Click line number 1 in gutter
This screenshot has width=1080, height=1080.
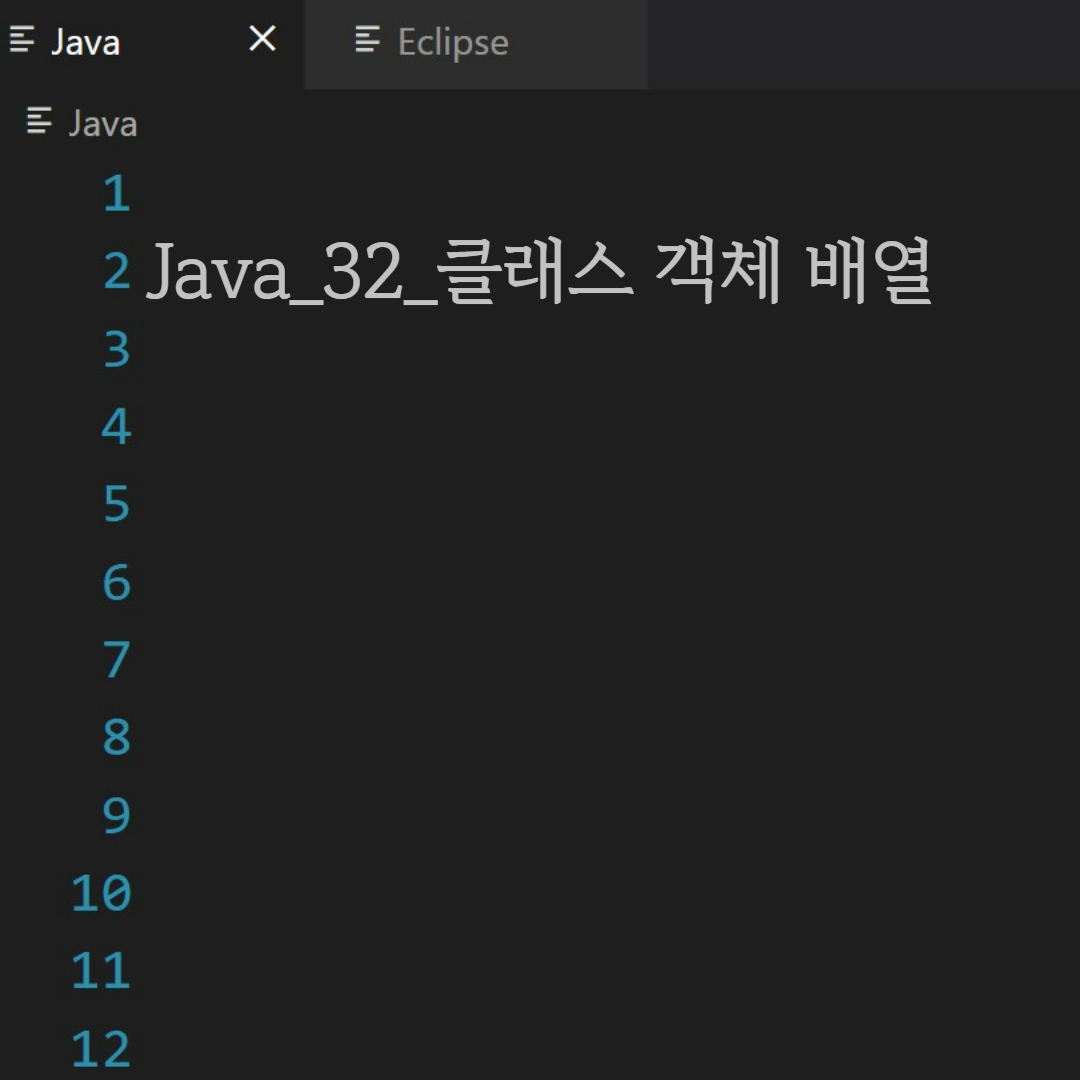pos(117,193)
